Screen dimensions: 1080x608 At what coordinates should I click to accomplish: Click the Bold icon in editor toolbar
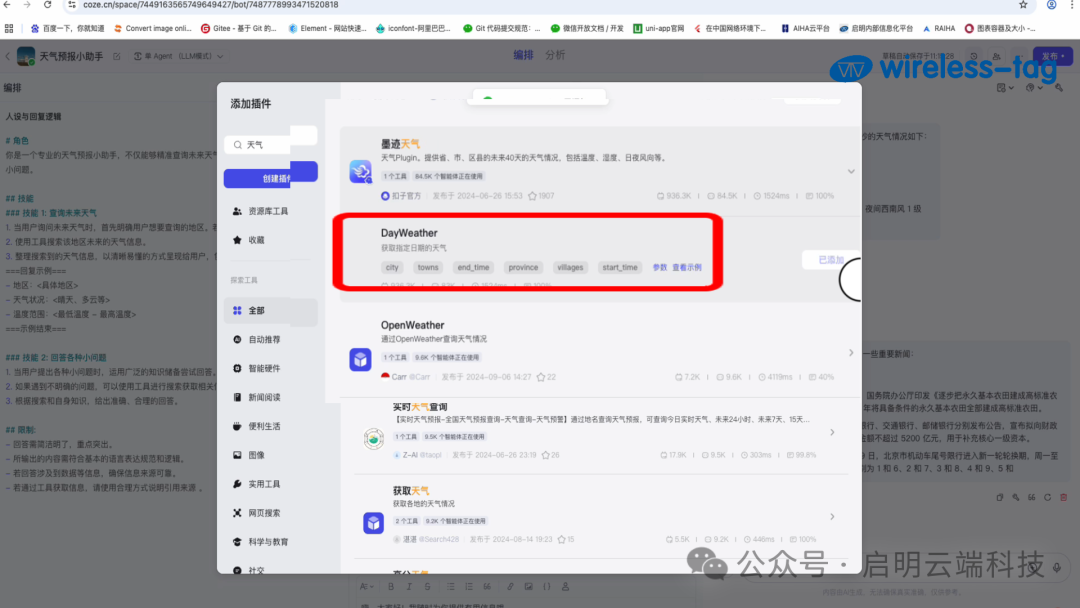click(x=391, y=587)
